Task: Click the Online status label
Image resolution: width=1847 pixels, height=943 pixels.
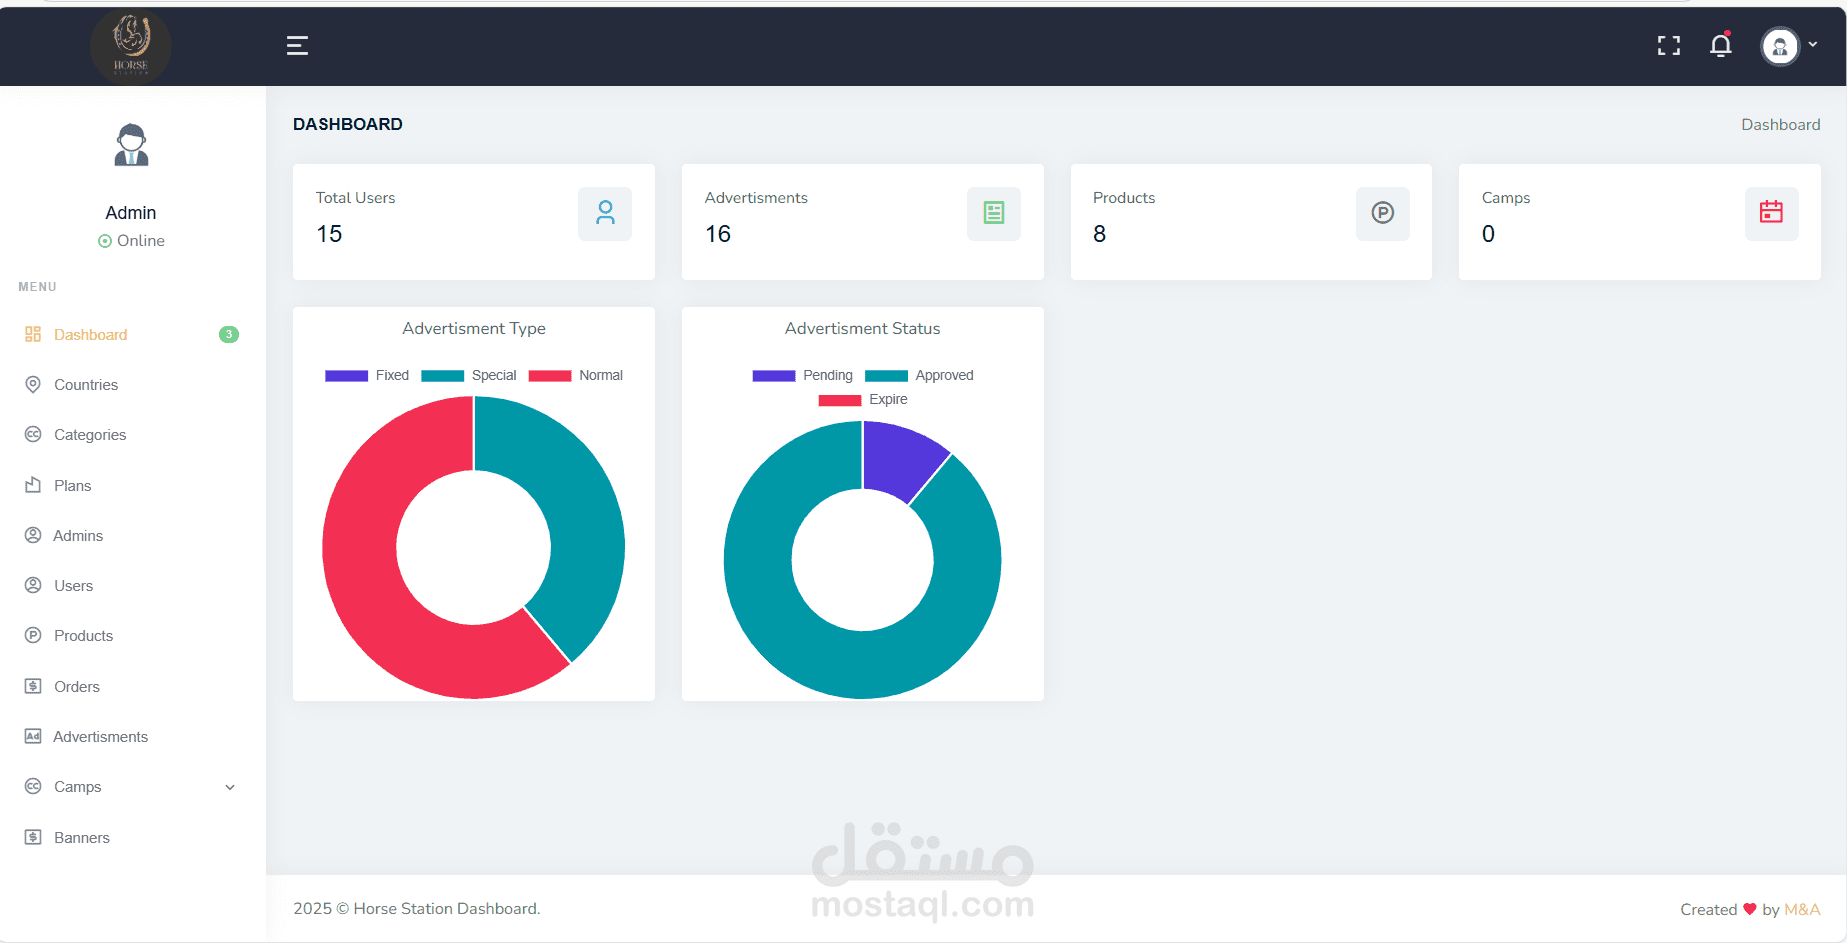Action: point(131,241)
